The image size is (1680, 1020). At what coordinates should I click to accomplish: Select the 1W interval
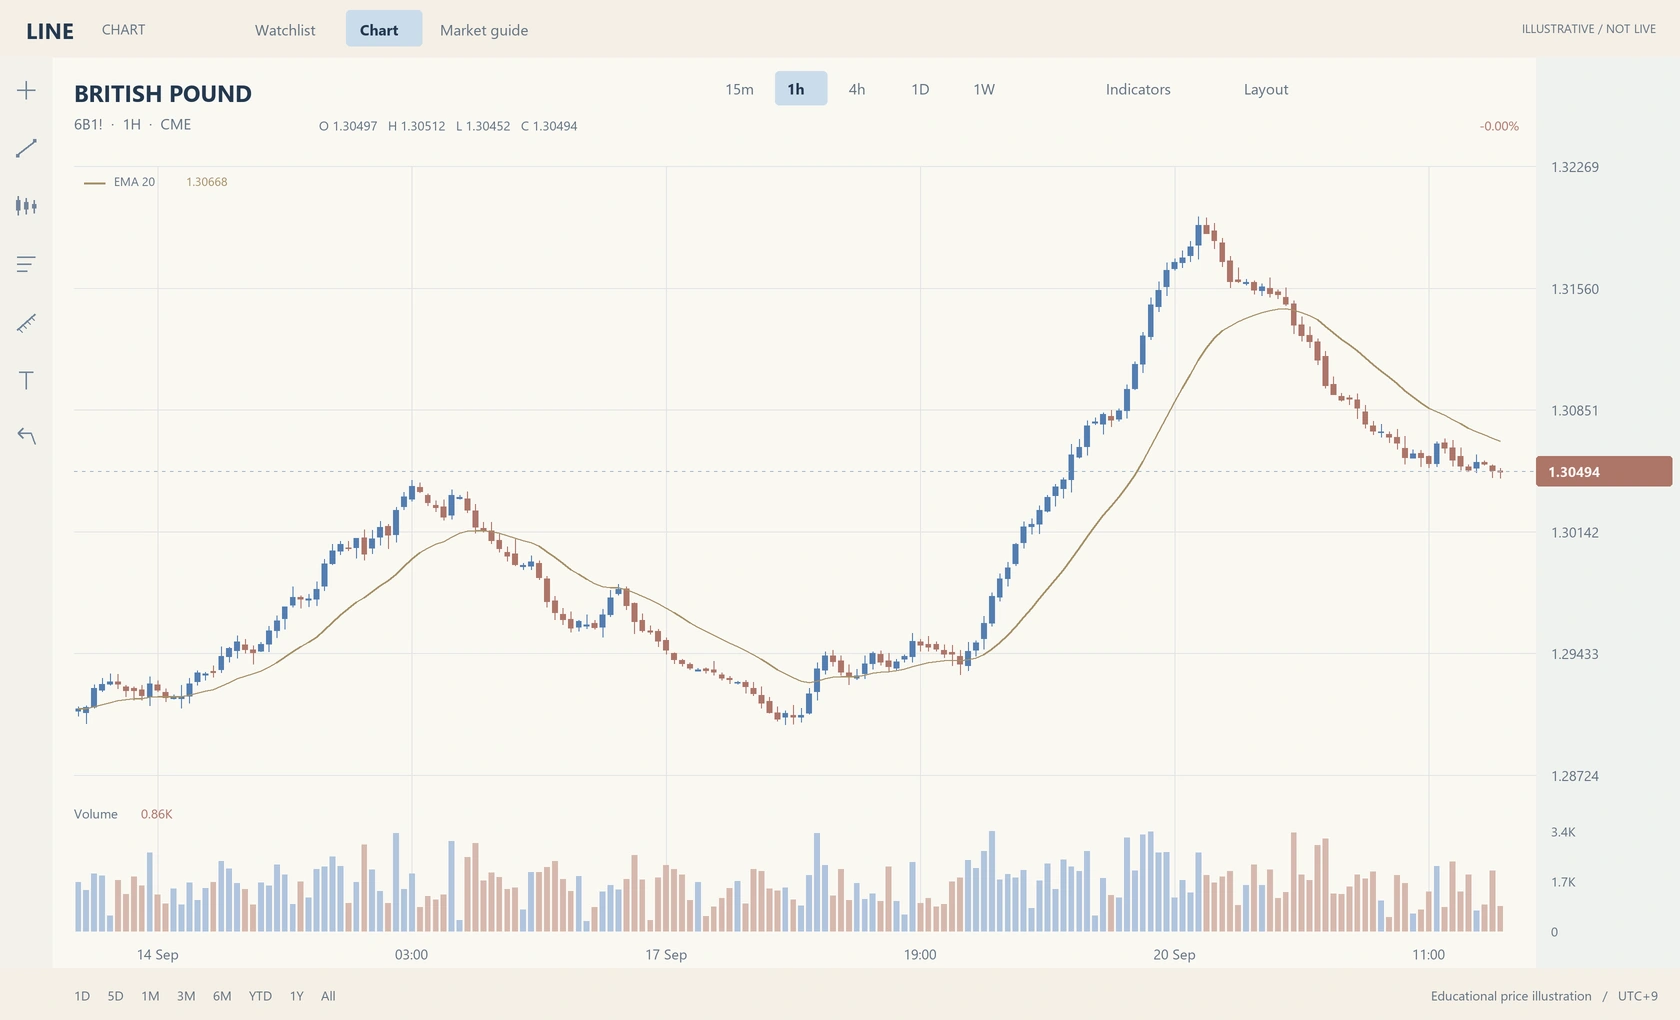coord(984,89)
